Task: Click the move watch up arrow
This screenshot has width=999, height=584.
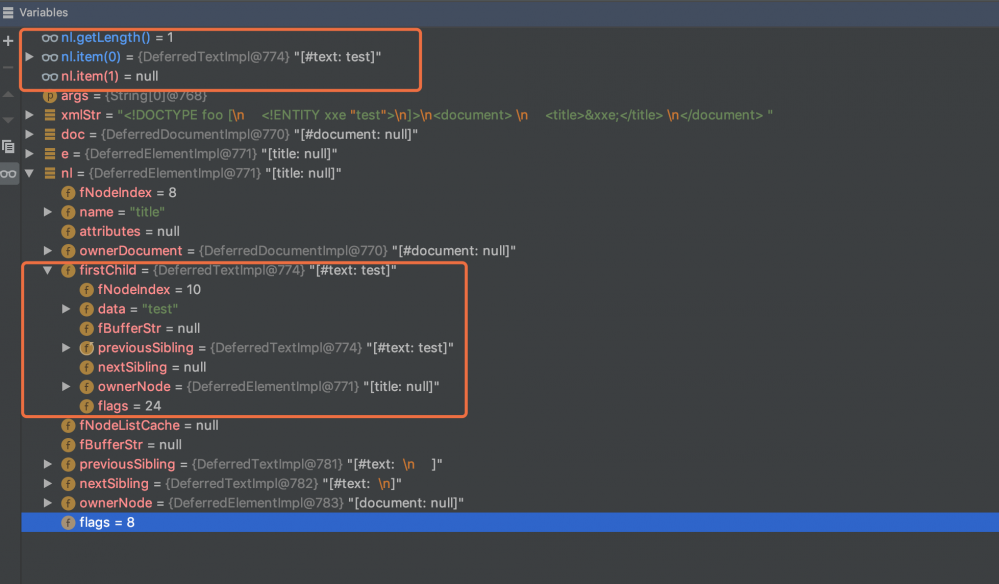Action: 8,94
